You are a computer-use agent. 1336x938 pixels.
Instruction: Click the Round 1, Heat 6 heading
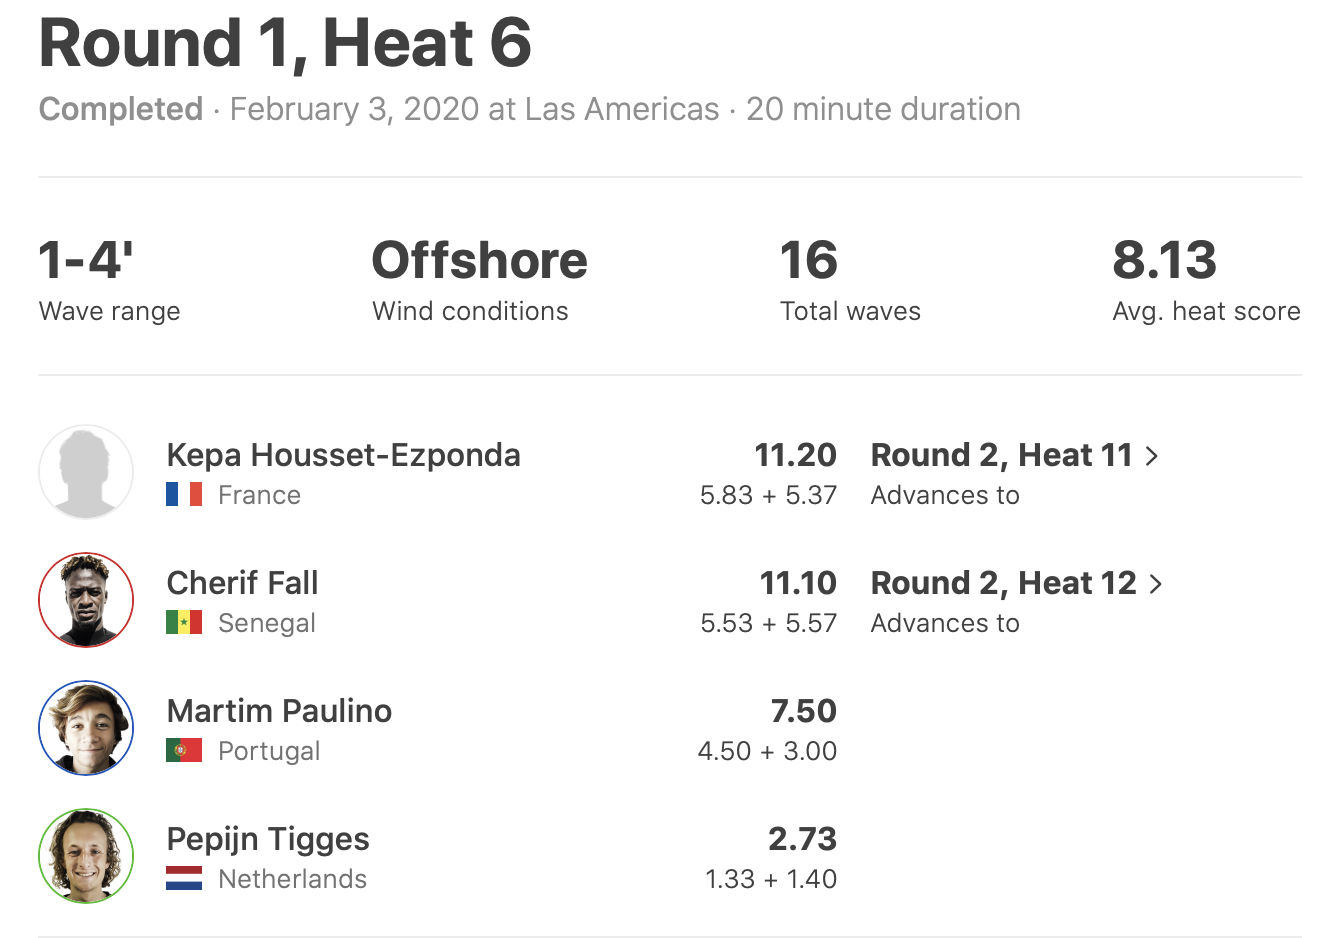[285, 43]
